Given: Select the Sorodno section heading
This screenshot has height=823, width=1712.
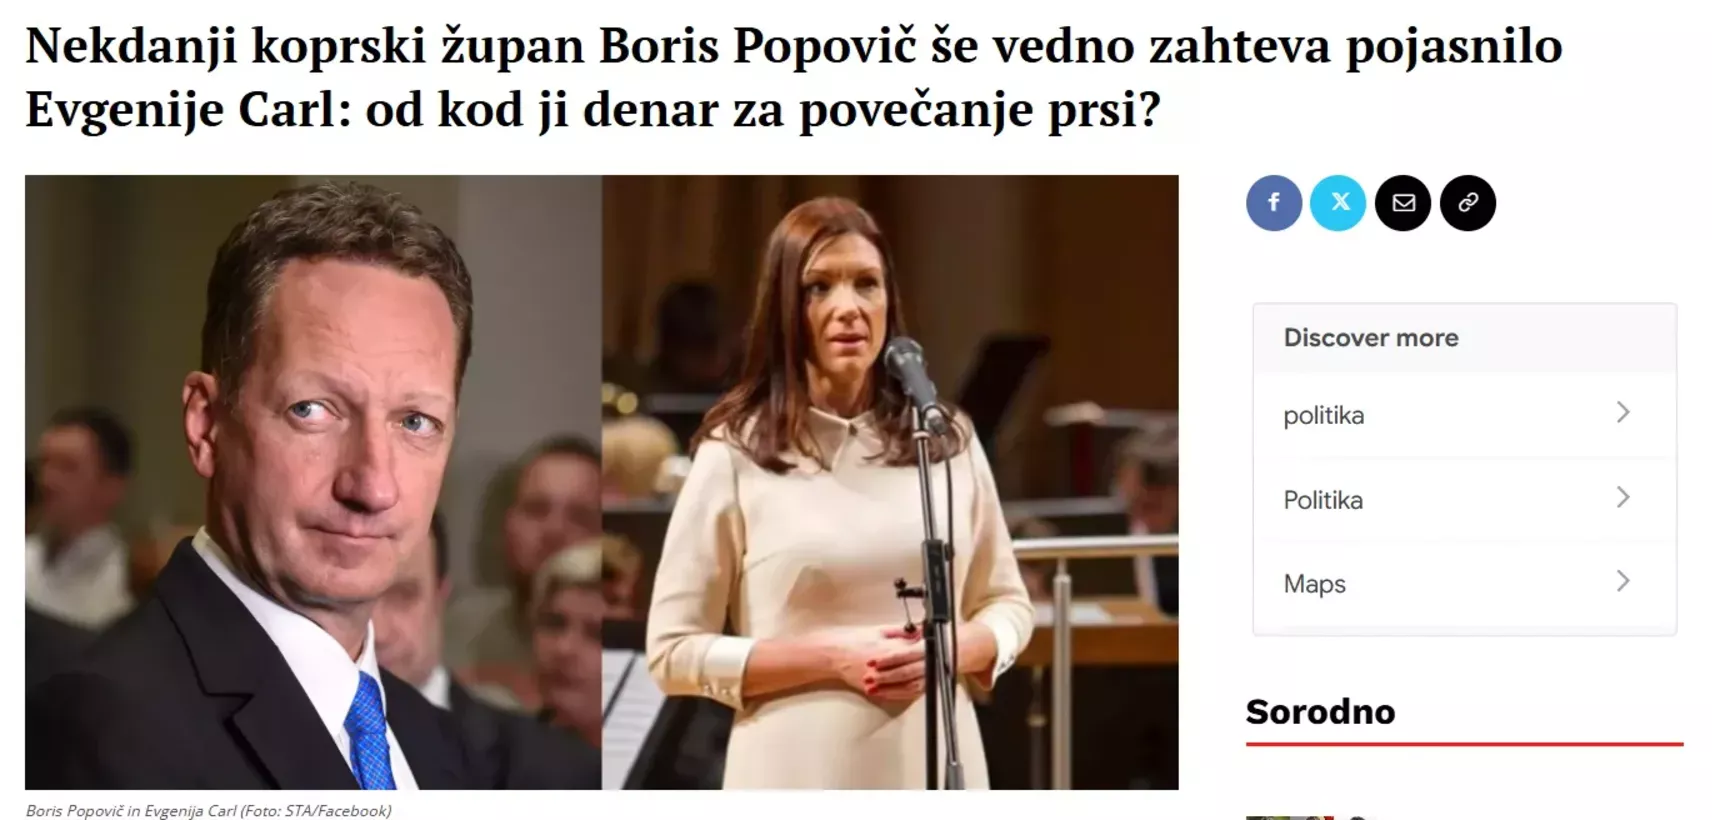Looking at the screenshot, I should pyautogui.click(x=1320, y=712).
